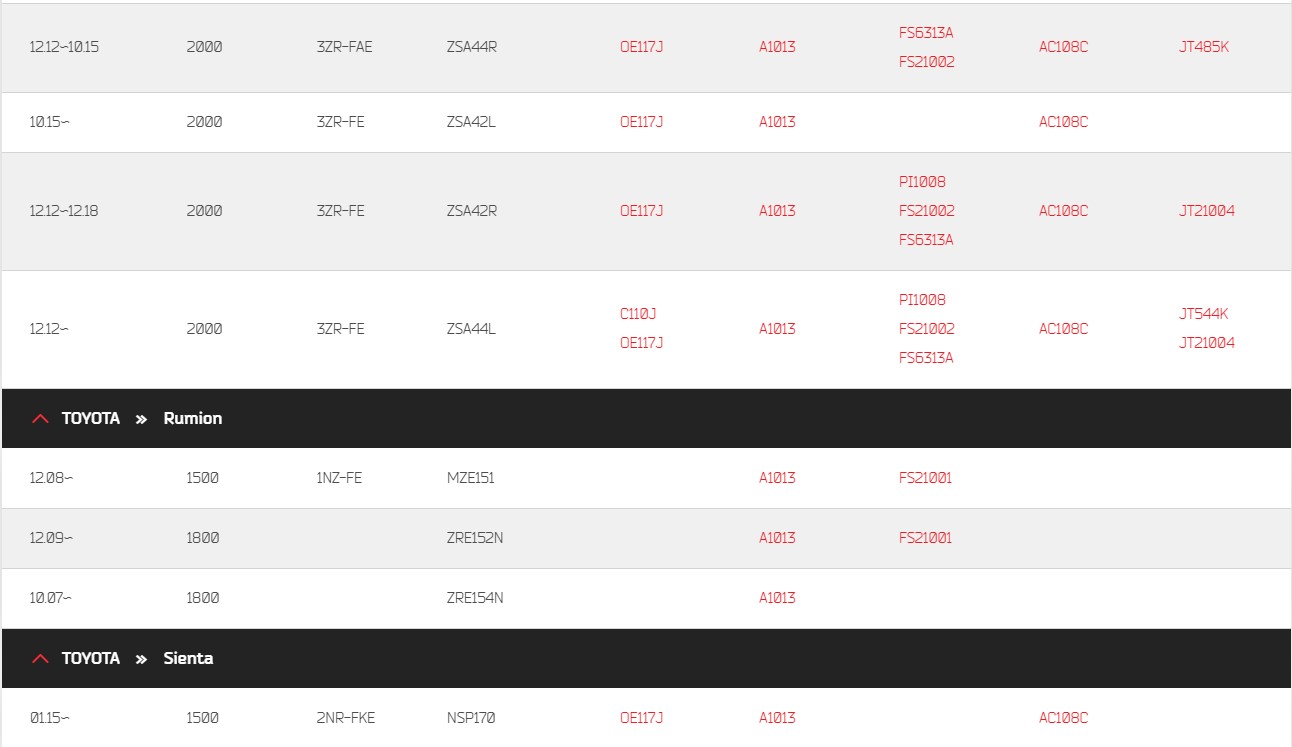
Task: Open OE117J link for NSP170
Action: point(641,718)
